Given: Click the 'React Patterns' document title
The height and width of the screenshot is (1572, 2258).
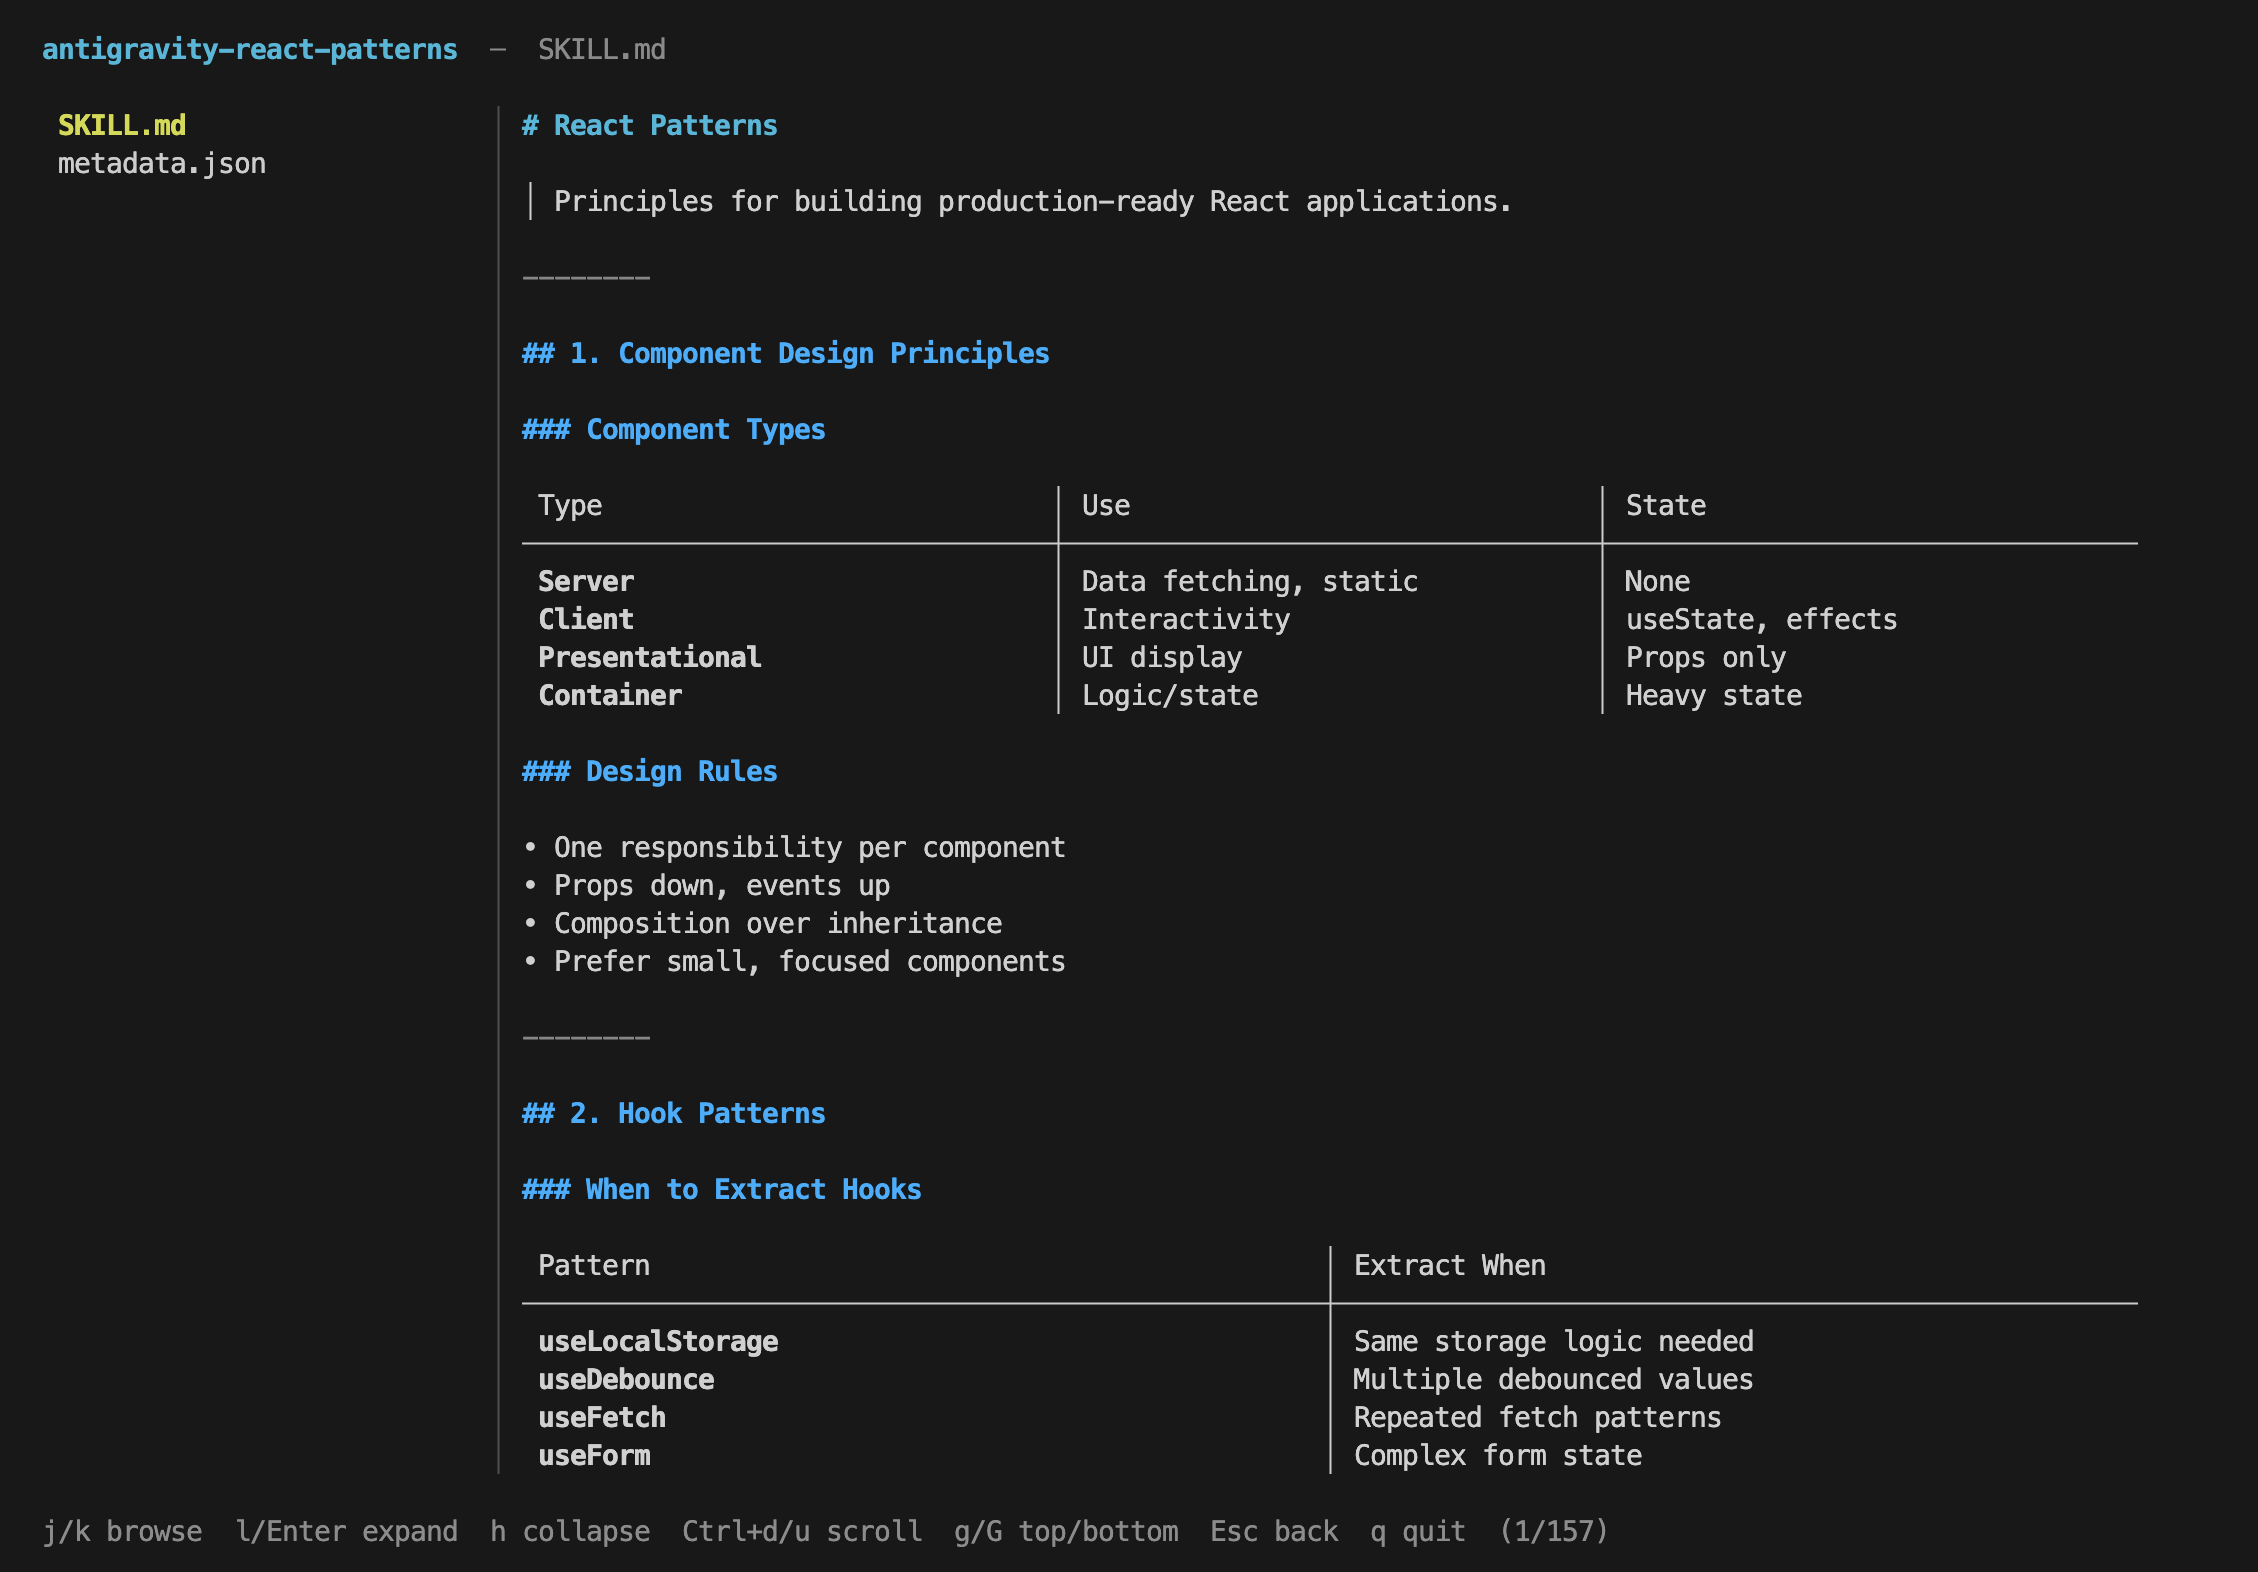Looking at the screenshot, I should [x=649, y=124].
